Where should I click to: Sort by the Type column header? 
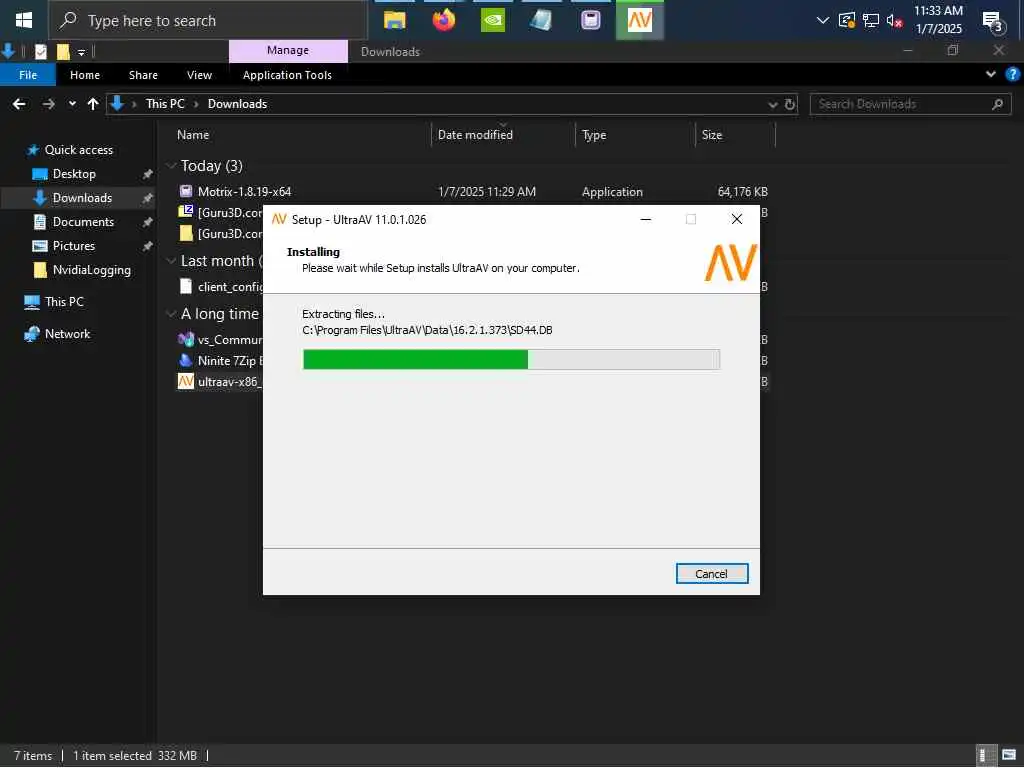click(x=594, y=135)
